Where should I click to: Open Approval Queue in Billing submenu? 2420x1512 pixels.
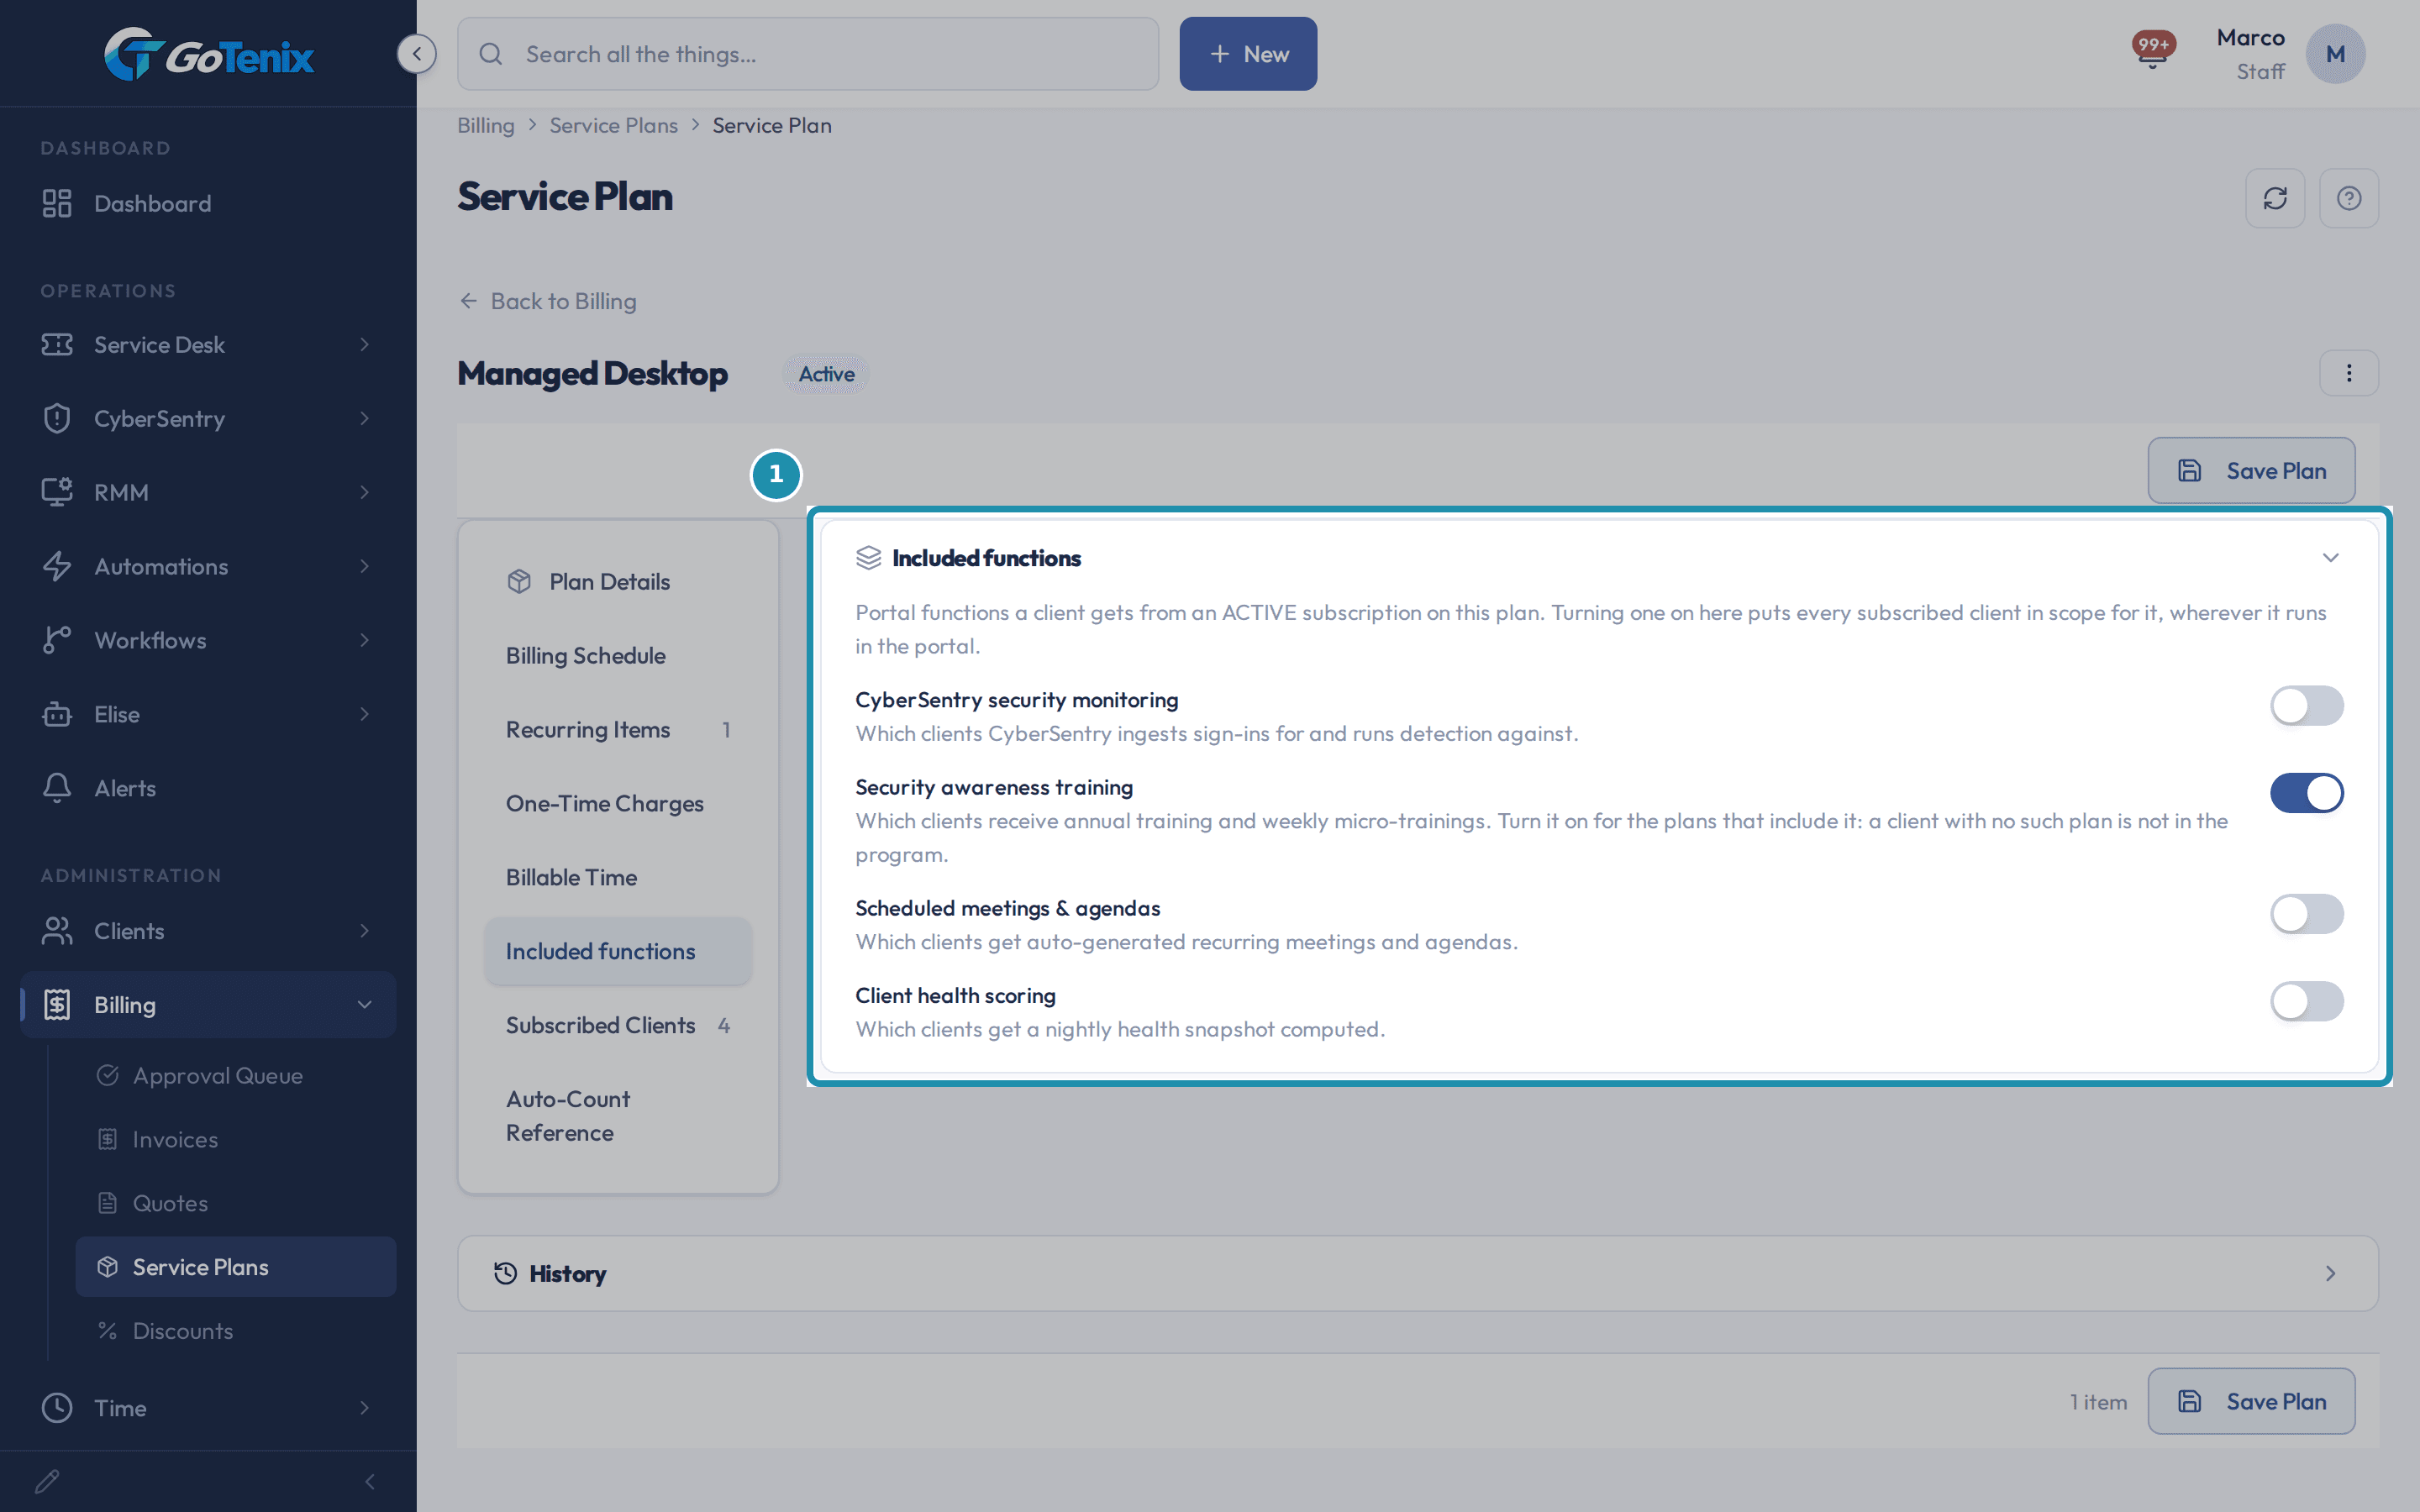(x=236, y=1075)
